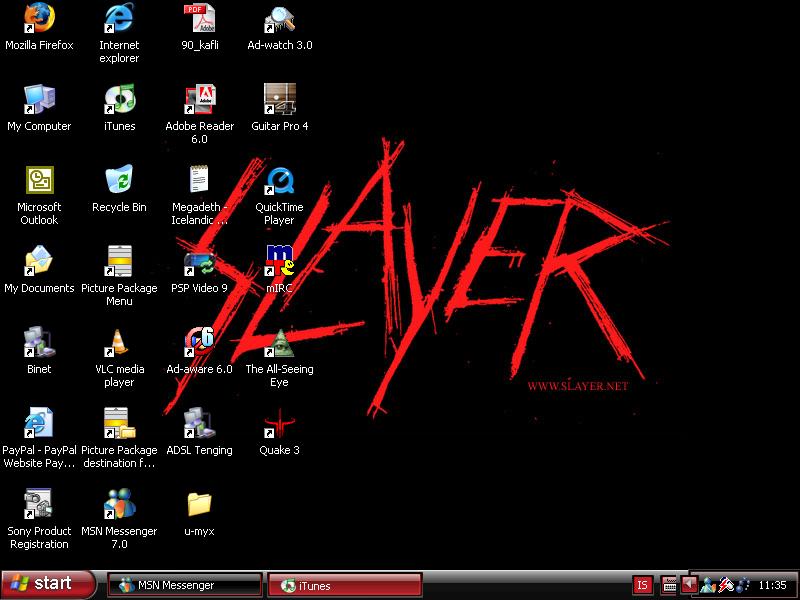Select the My Computer desktop icon
800x600 pixels.
coord(39,99)
